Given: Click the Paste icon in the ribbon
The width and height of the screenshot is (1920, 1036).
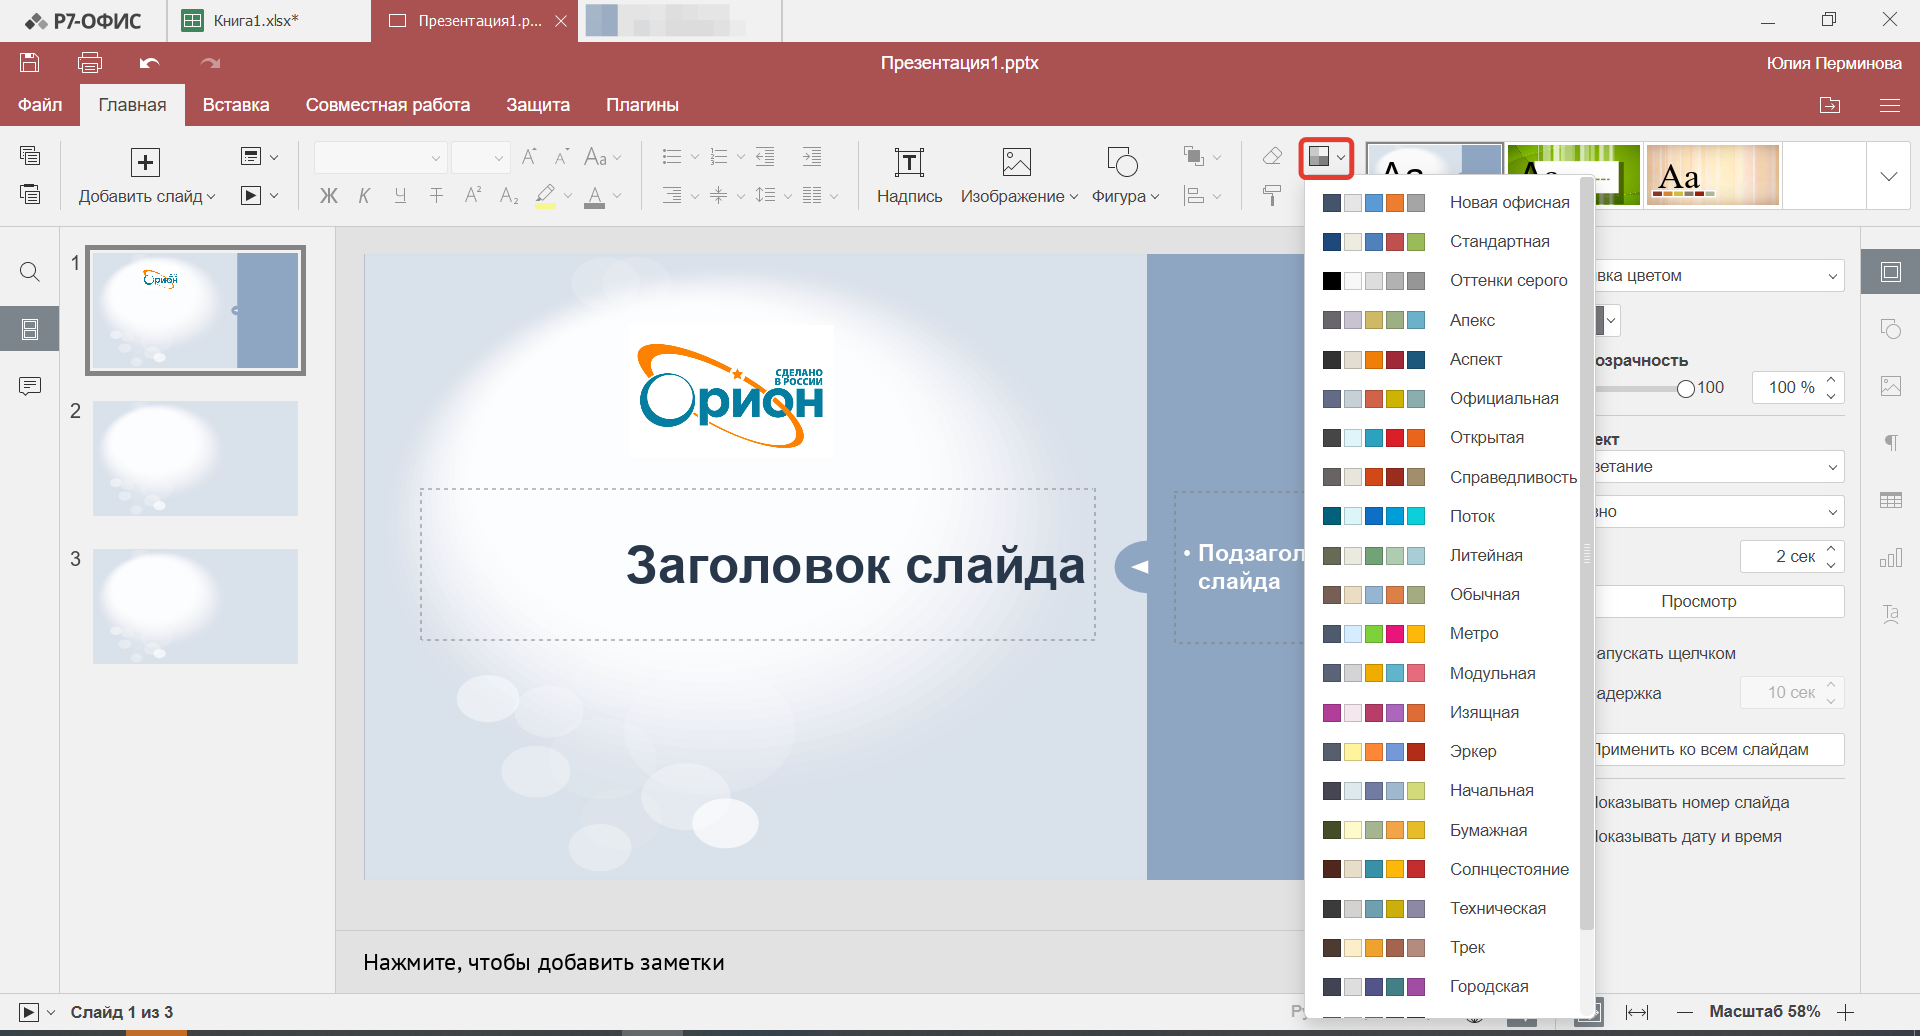Looking at the screenshot, I should coord(30,194).
